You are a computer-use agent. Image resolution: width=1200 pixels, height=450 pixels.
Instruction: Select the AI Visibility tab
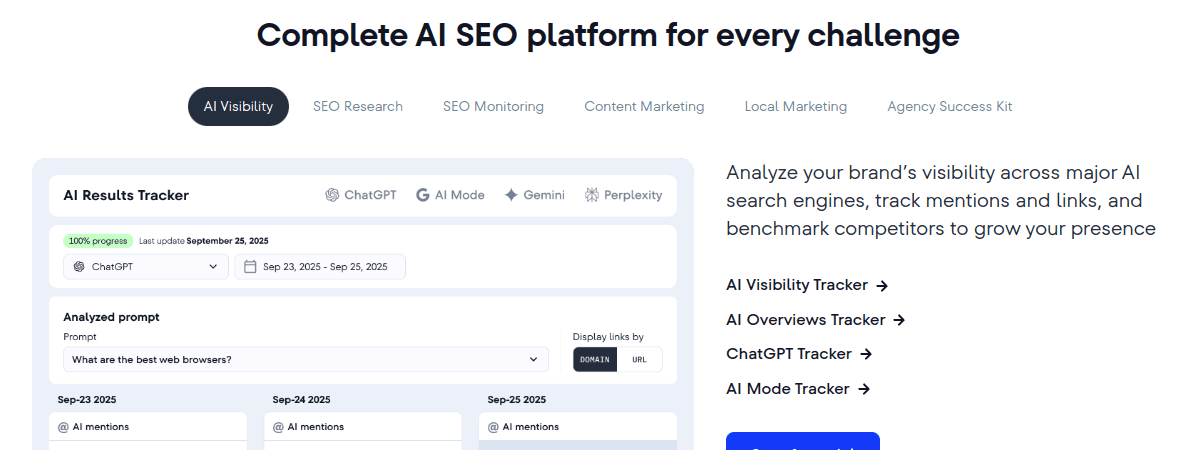(x=238, y=107)
